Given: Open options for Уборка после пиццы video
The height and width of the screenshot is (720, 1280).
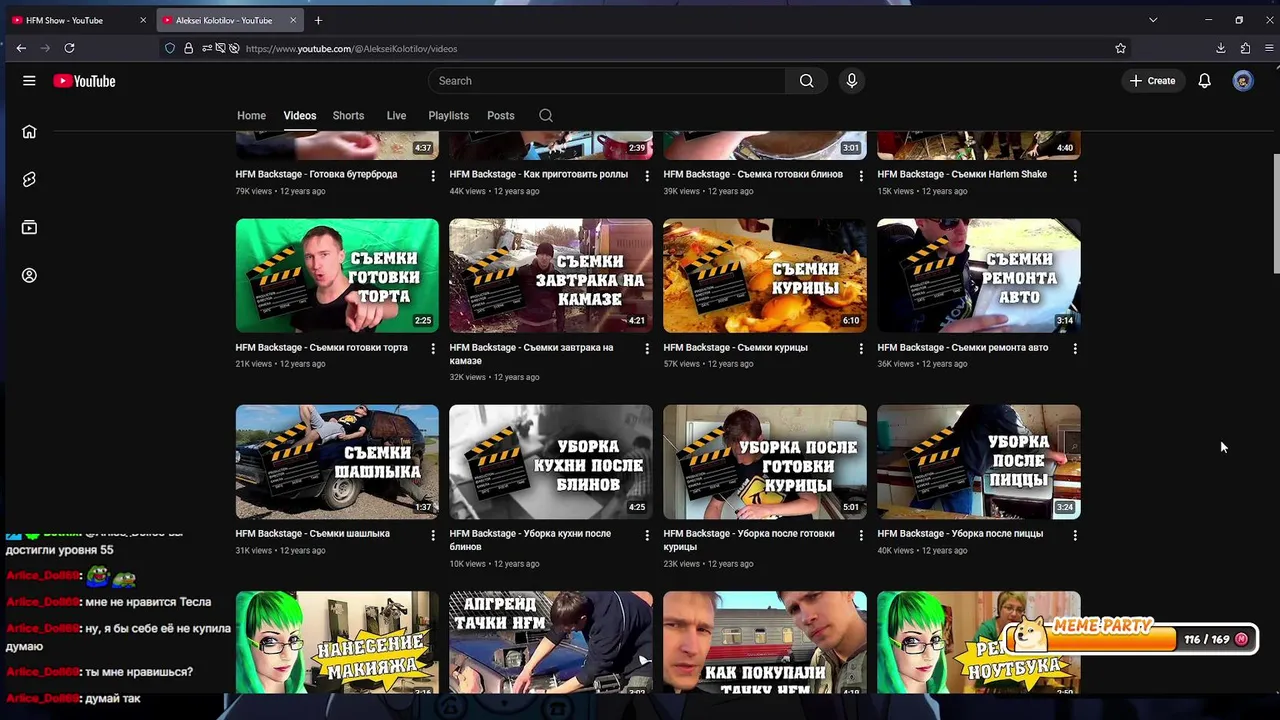Looking at the screenshot, I should tap(1075, 535).
